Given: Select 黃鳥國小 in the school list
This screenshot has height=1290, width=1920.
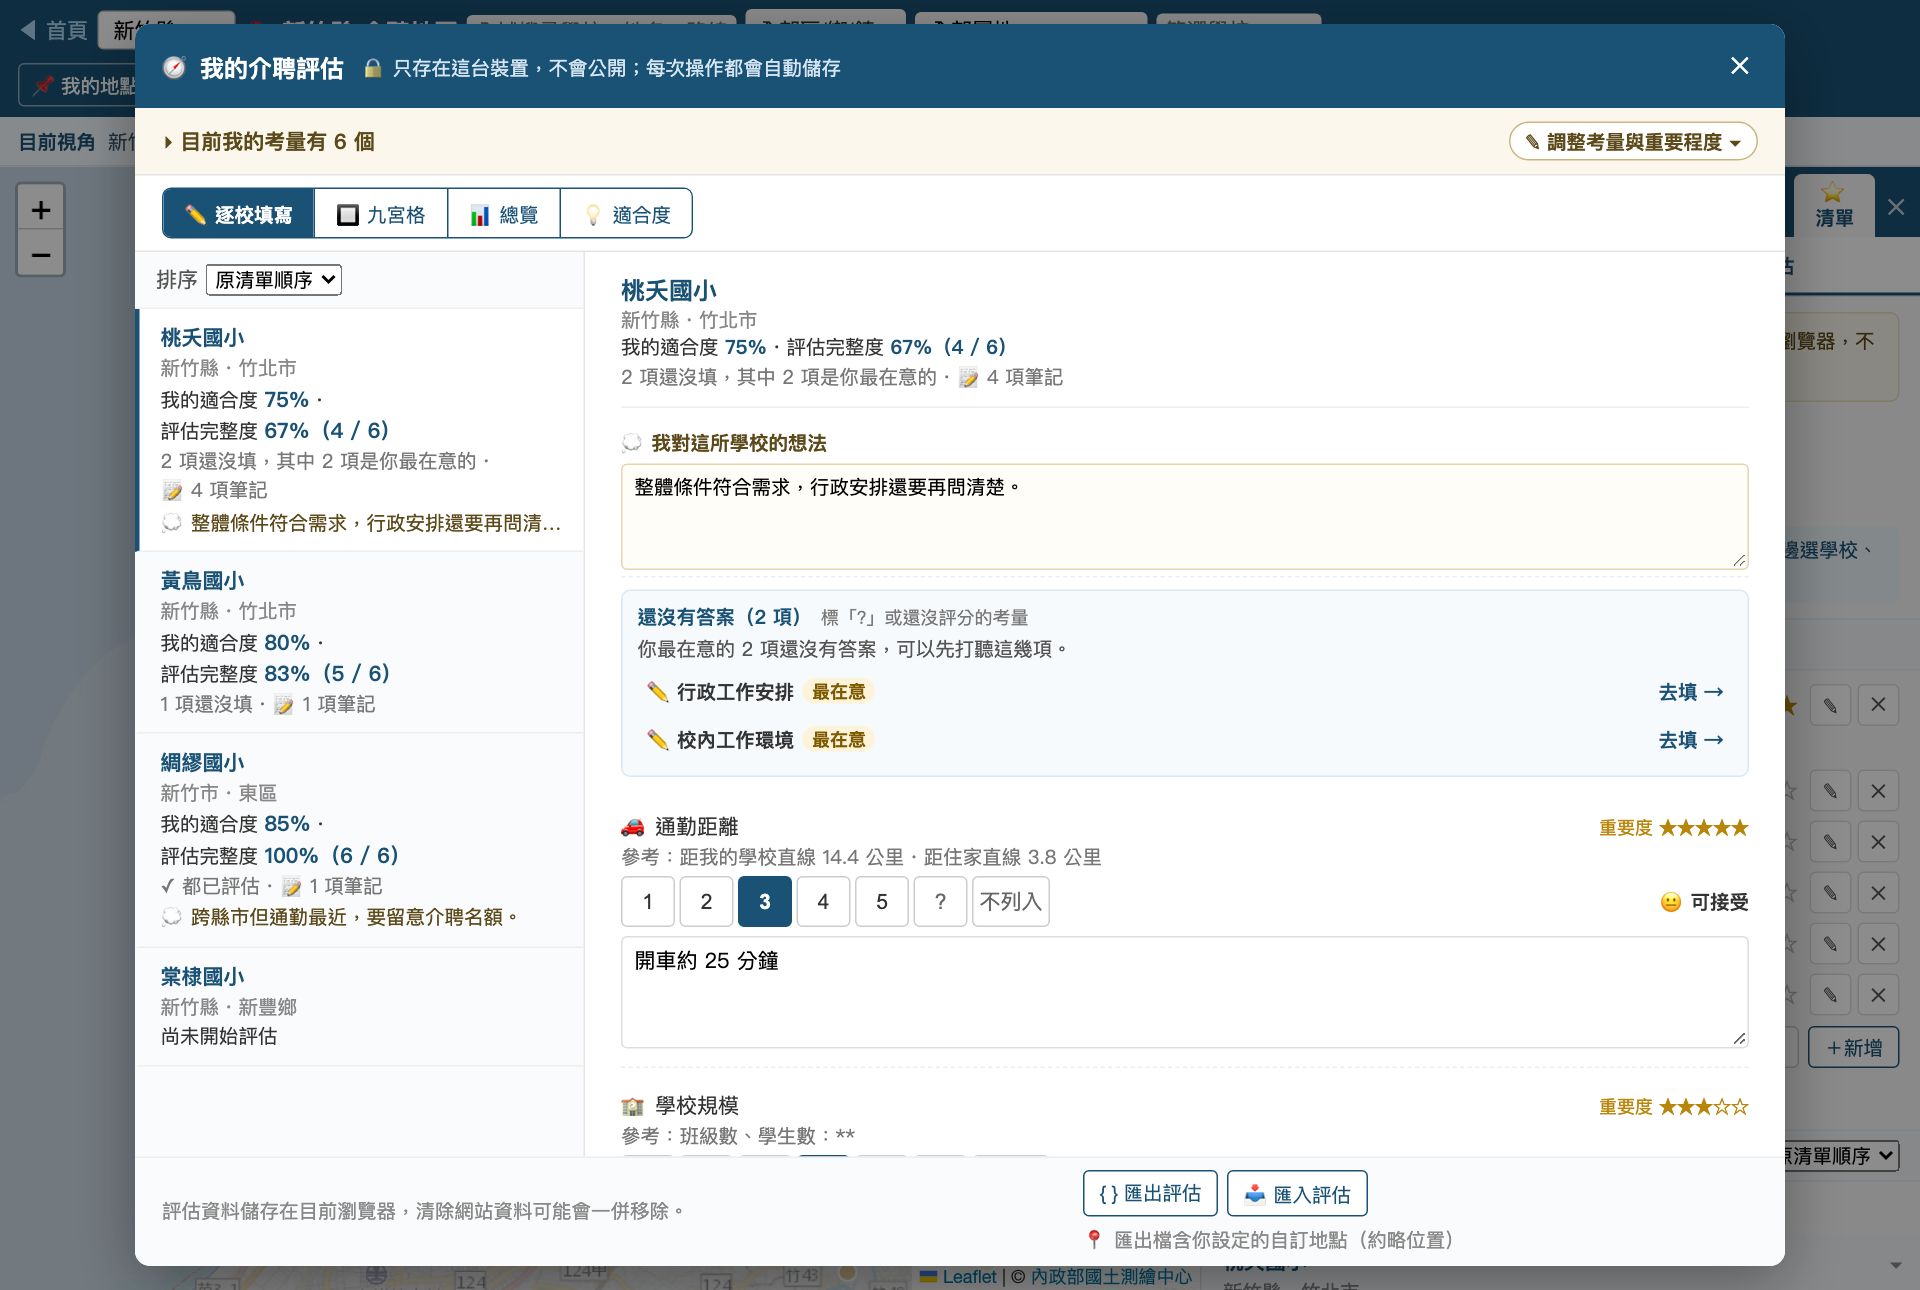Looking at the screenshot, I should (361, 642).
